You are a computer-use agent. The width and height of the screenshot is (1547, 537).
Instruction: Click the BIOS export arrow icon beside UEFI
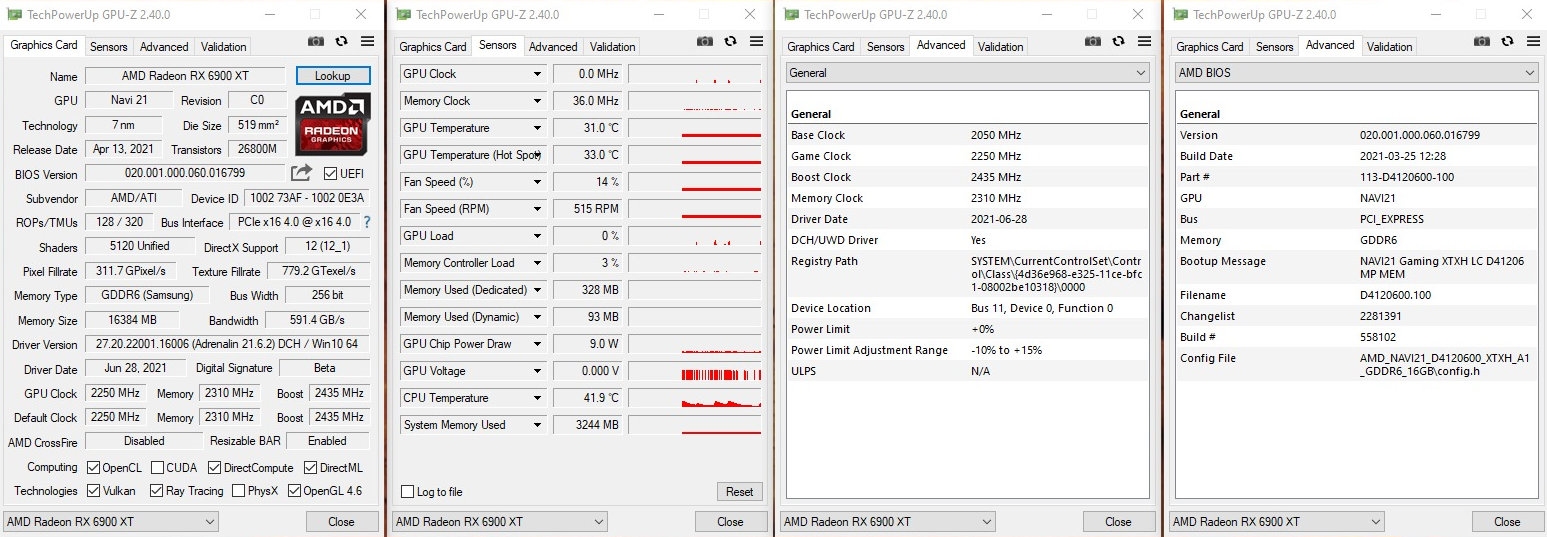301,173
